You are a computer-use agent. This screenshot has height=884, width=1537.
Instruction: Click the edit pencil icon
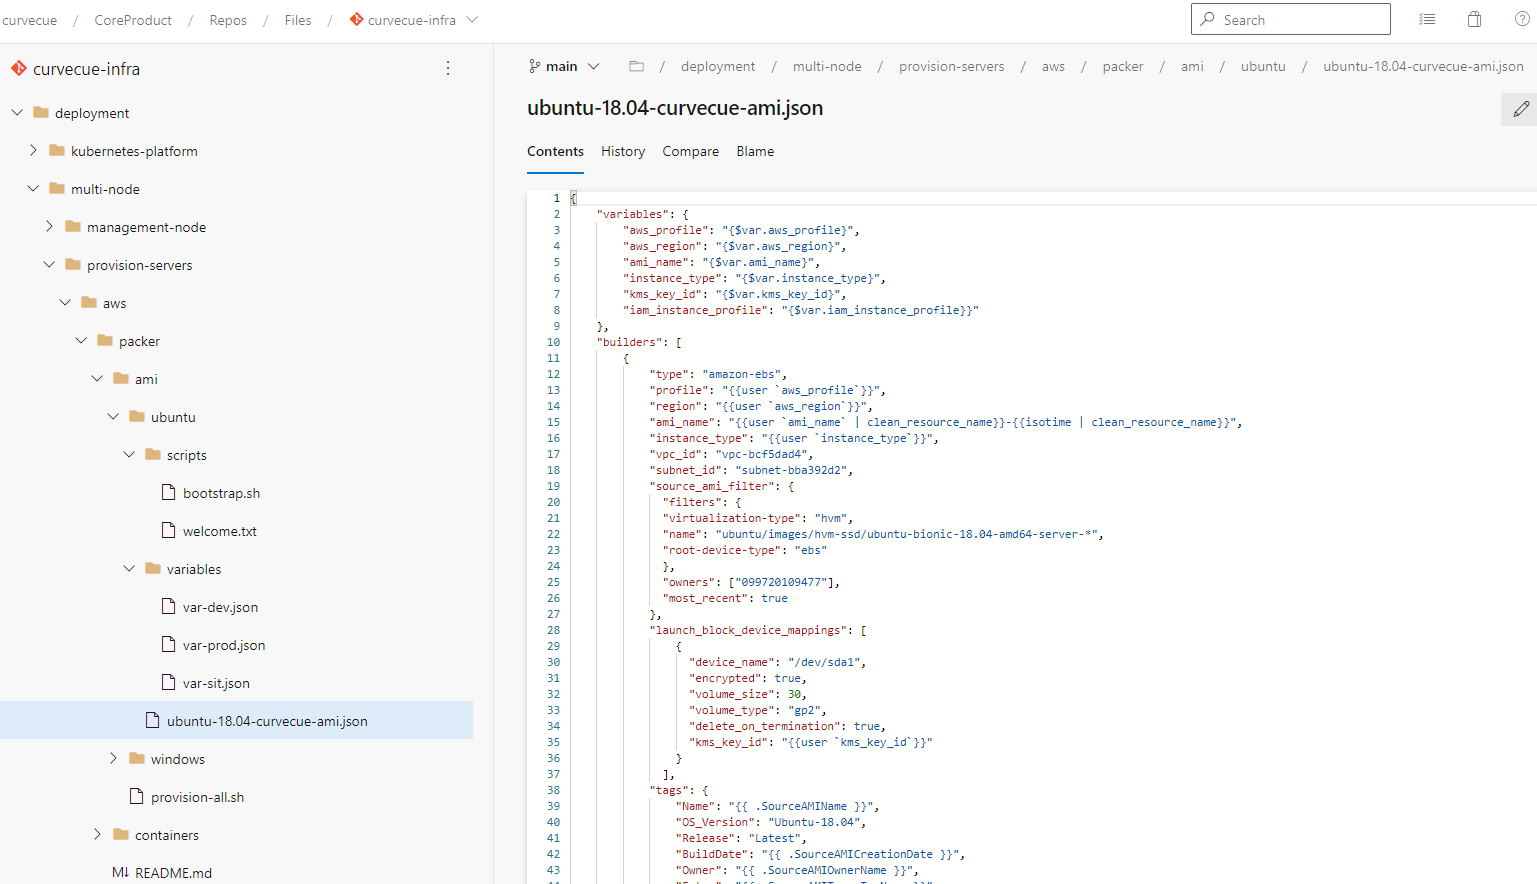click(x=1521, y=109)
